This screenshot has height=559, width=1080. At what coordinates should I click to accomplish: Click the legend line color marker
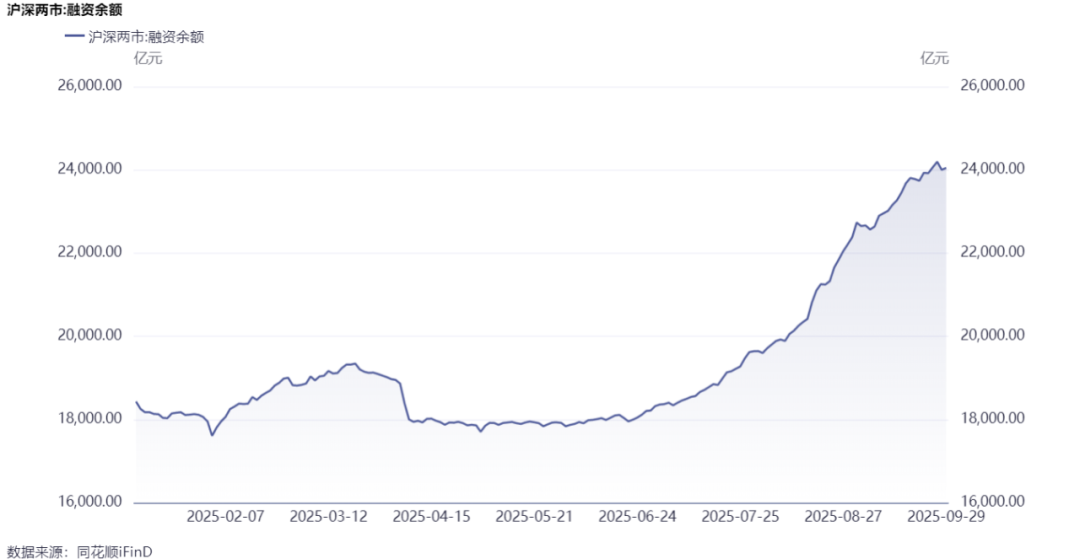74,37
